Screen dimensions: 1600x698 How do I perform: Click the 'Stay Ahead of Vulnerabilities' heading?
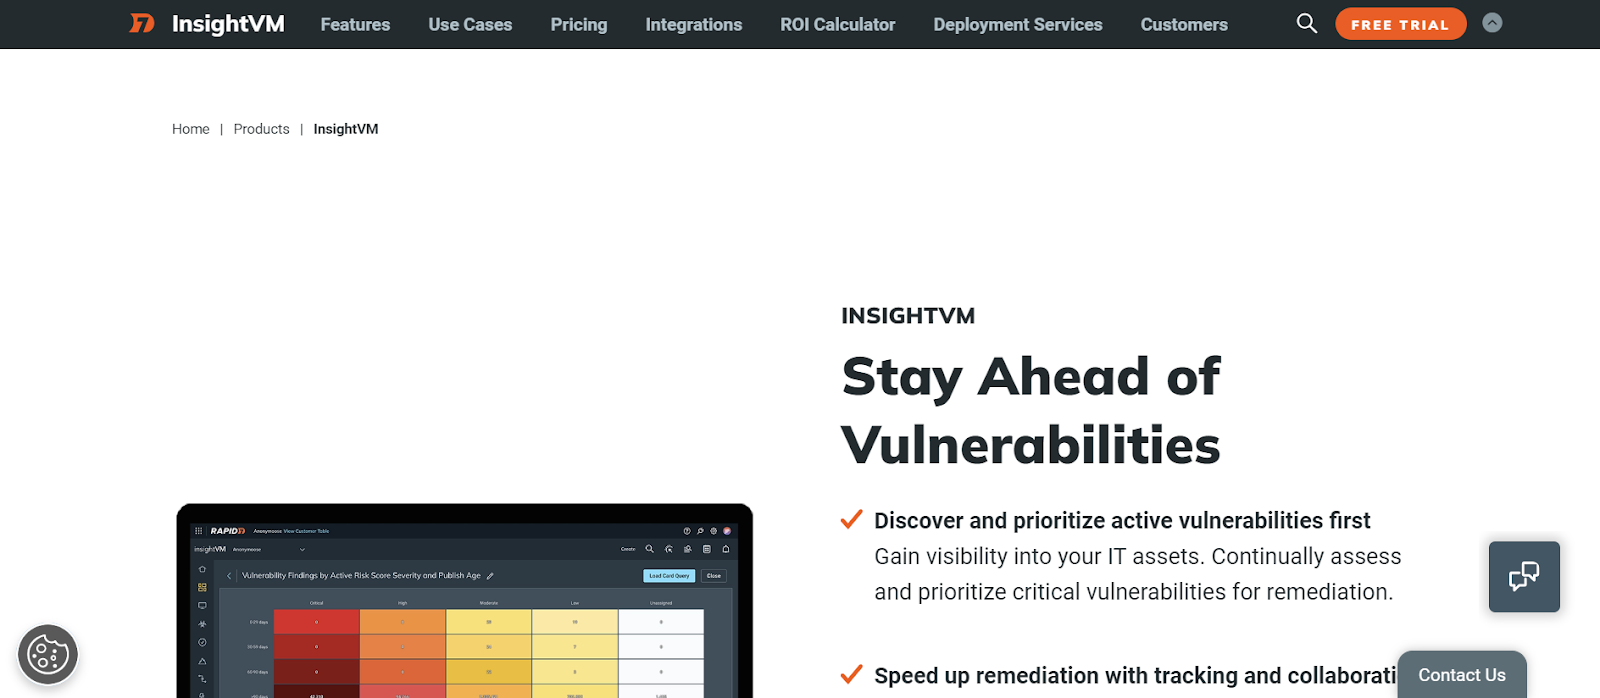click(x=1031, y=411)
